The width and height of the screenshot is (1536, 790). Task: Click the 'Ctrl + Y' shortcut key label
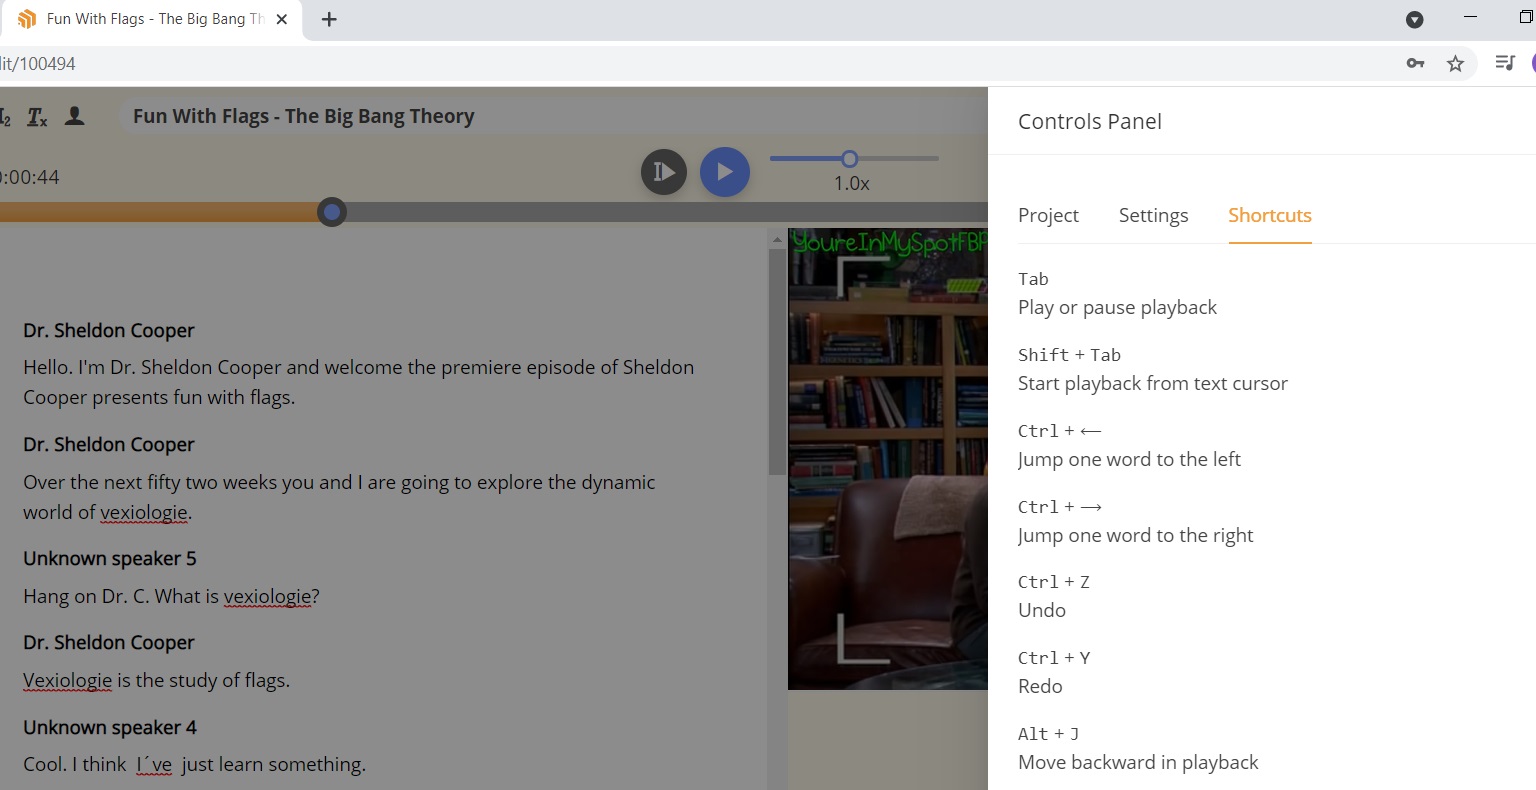point(1054,658)
